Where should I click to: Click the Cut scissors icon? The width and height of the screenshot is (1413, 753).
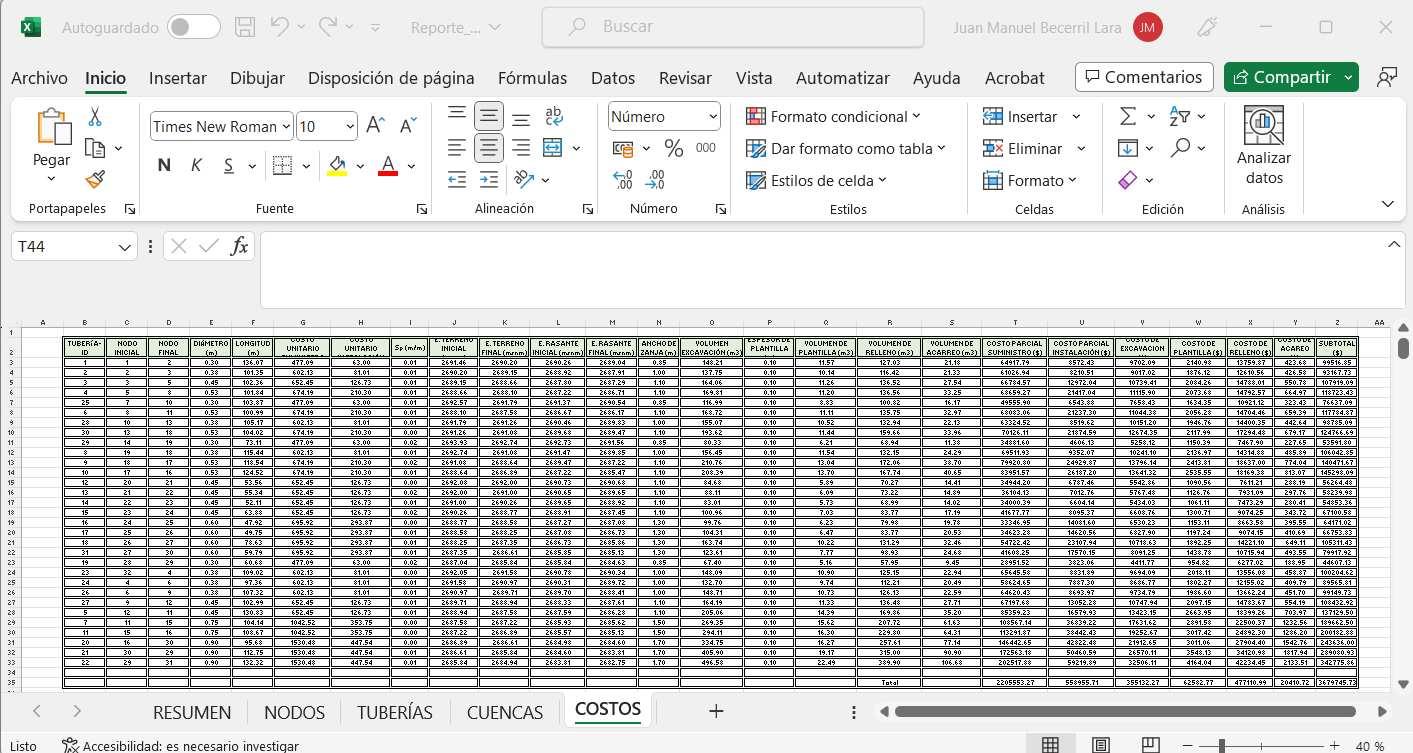point(95,117)
